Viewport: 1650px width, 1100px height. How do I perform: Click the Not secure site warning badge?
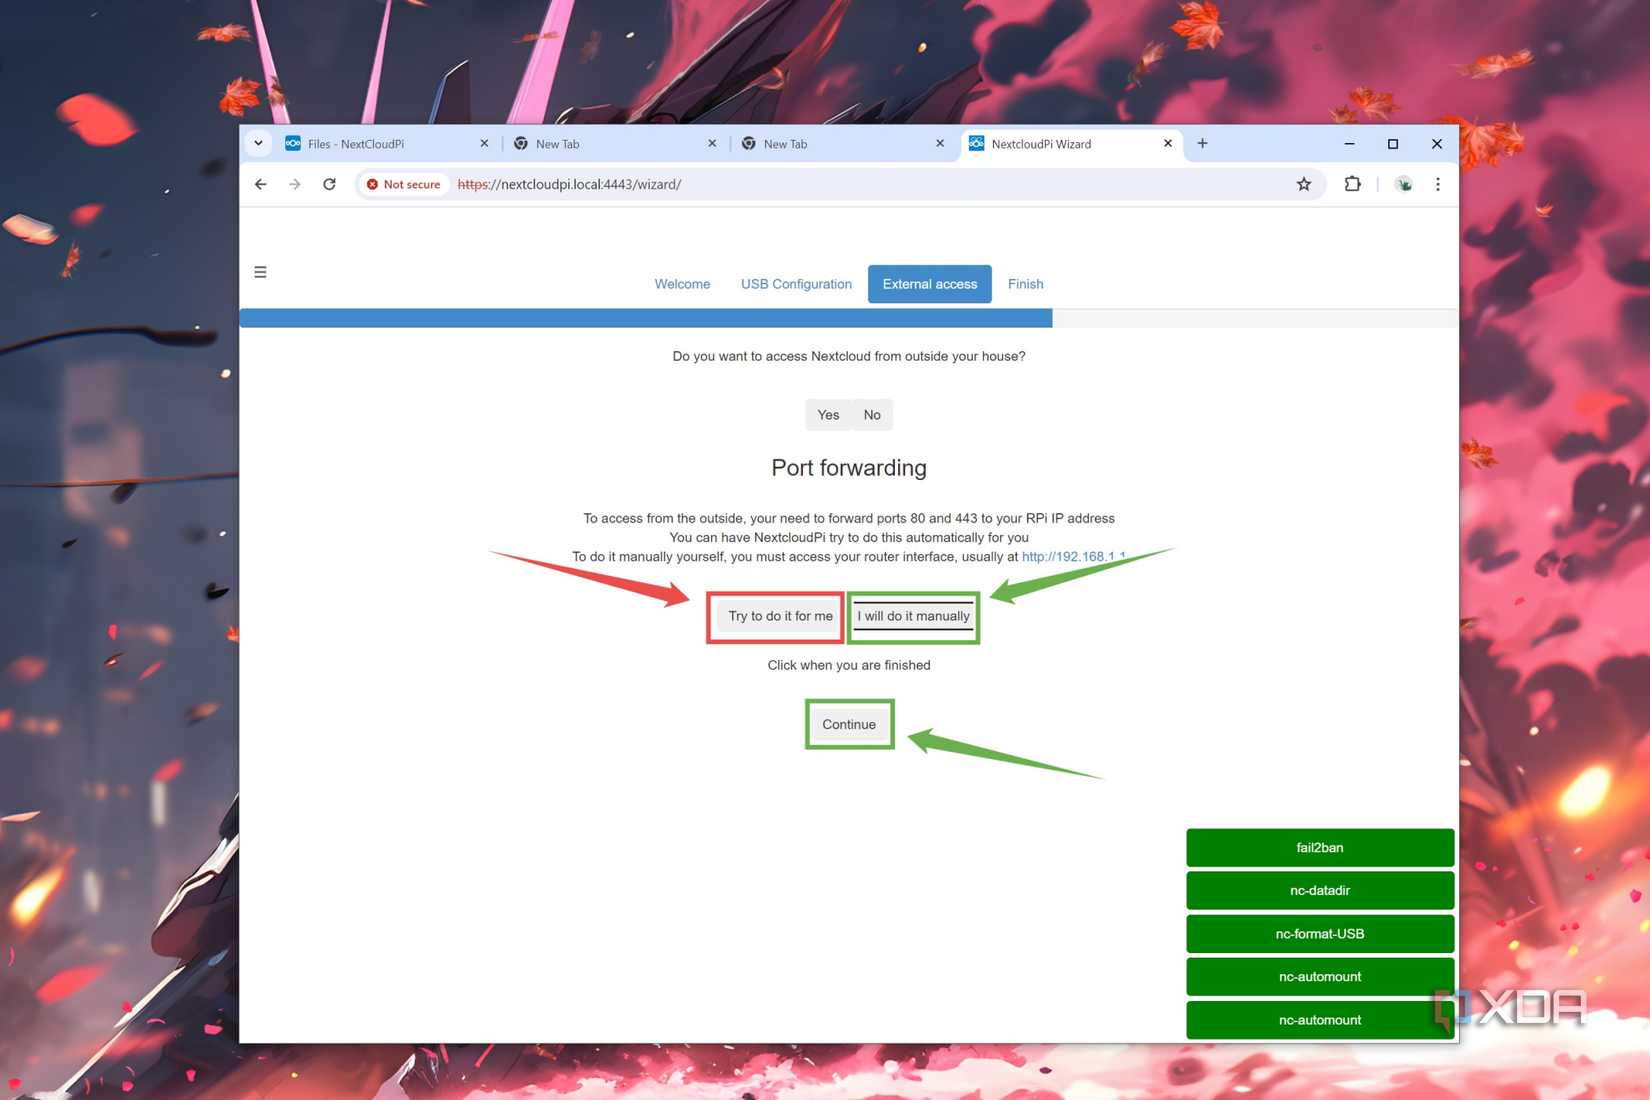[404, 184]
